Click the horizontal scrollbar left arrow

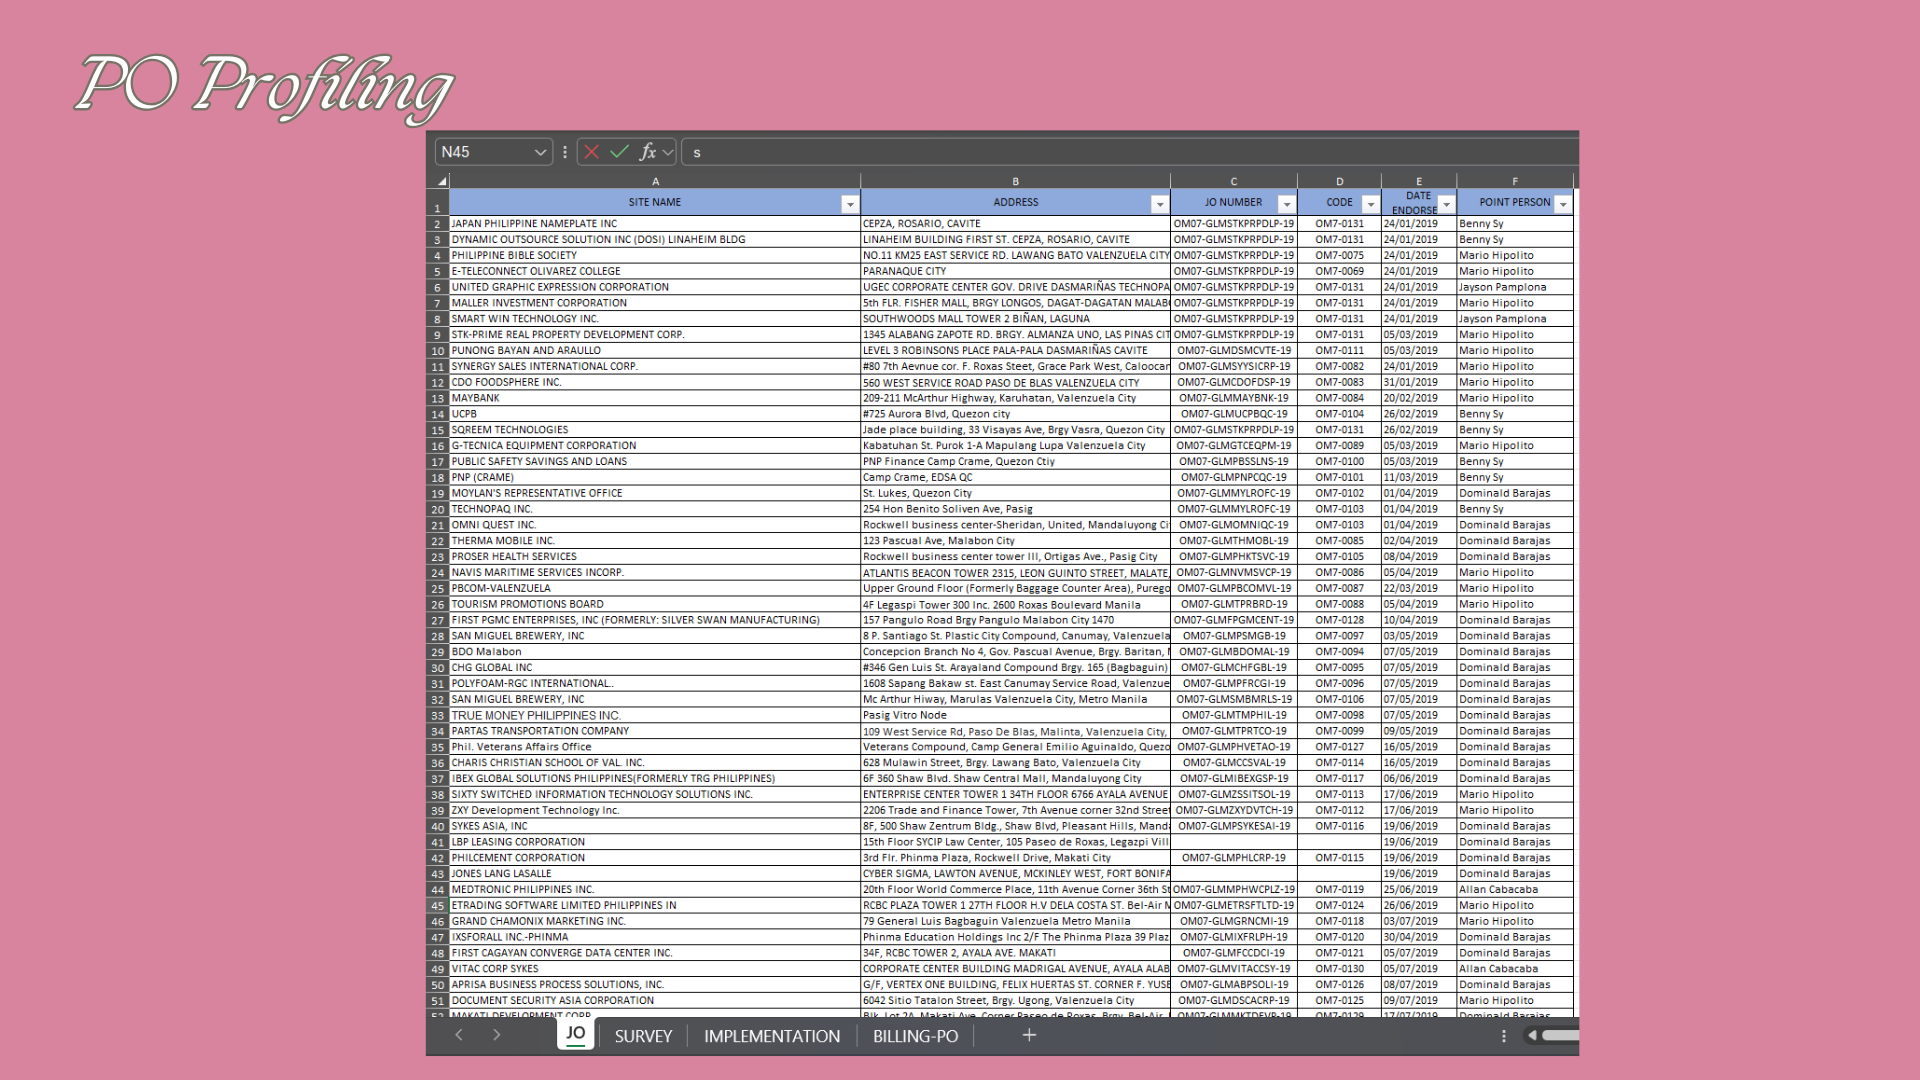coord(1532,1036)
